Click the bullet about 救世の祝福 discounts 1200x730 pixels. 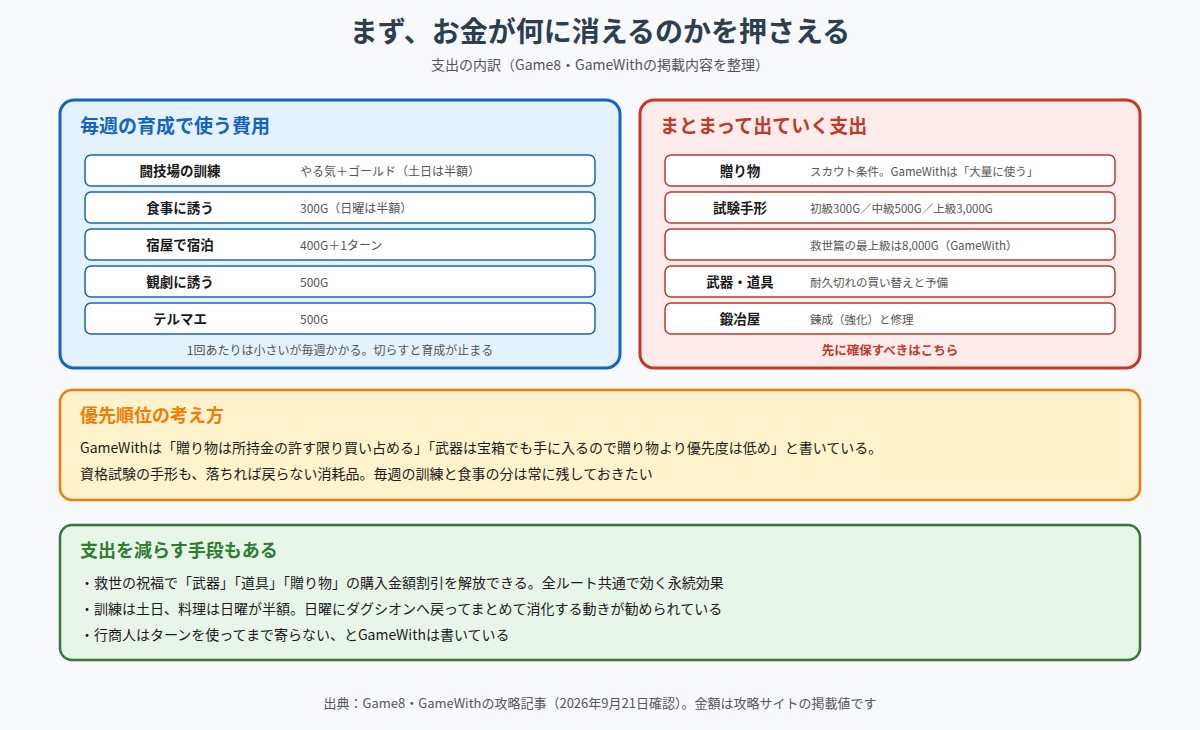(402, 583)
